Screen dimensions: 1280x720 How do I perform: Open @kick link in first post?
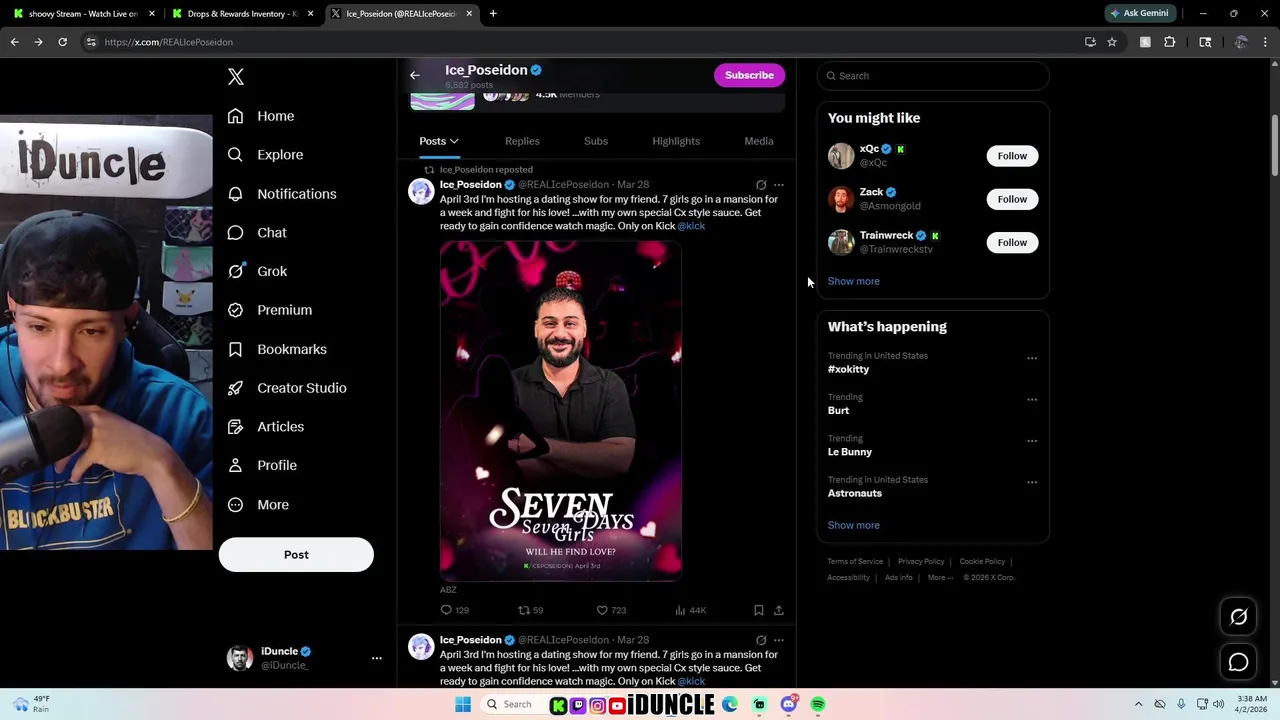pyautogui.click(x=691, y=226)
